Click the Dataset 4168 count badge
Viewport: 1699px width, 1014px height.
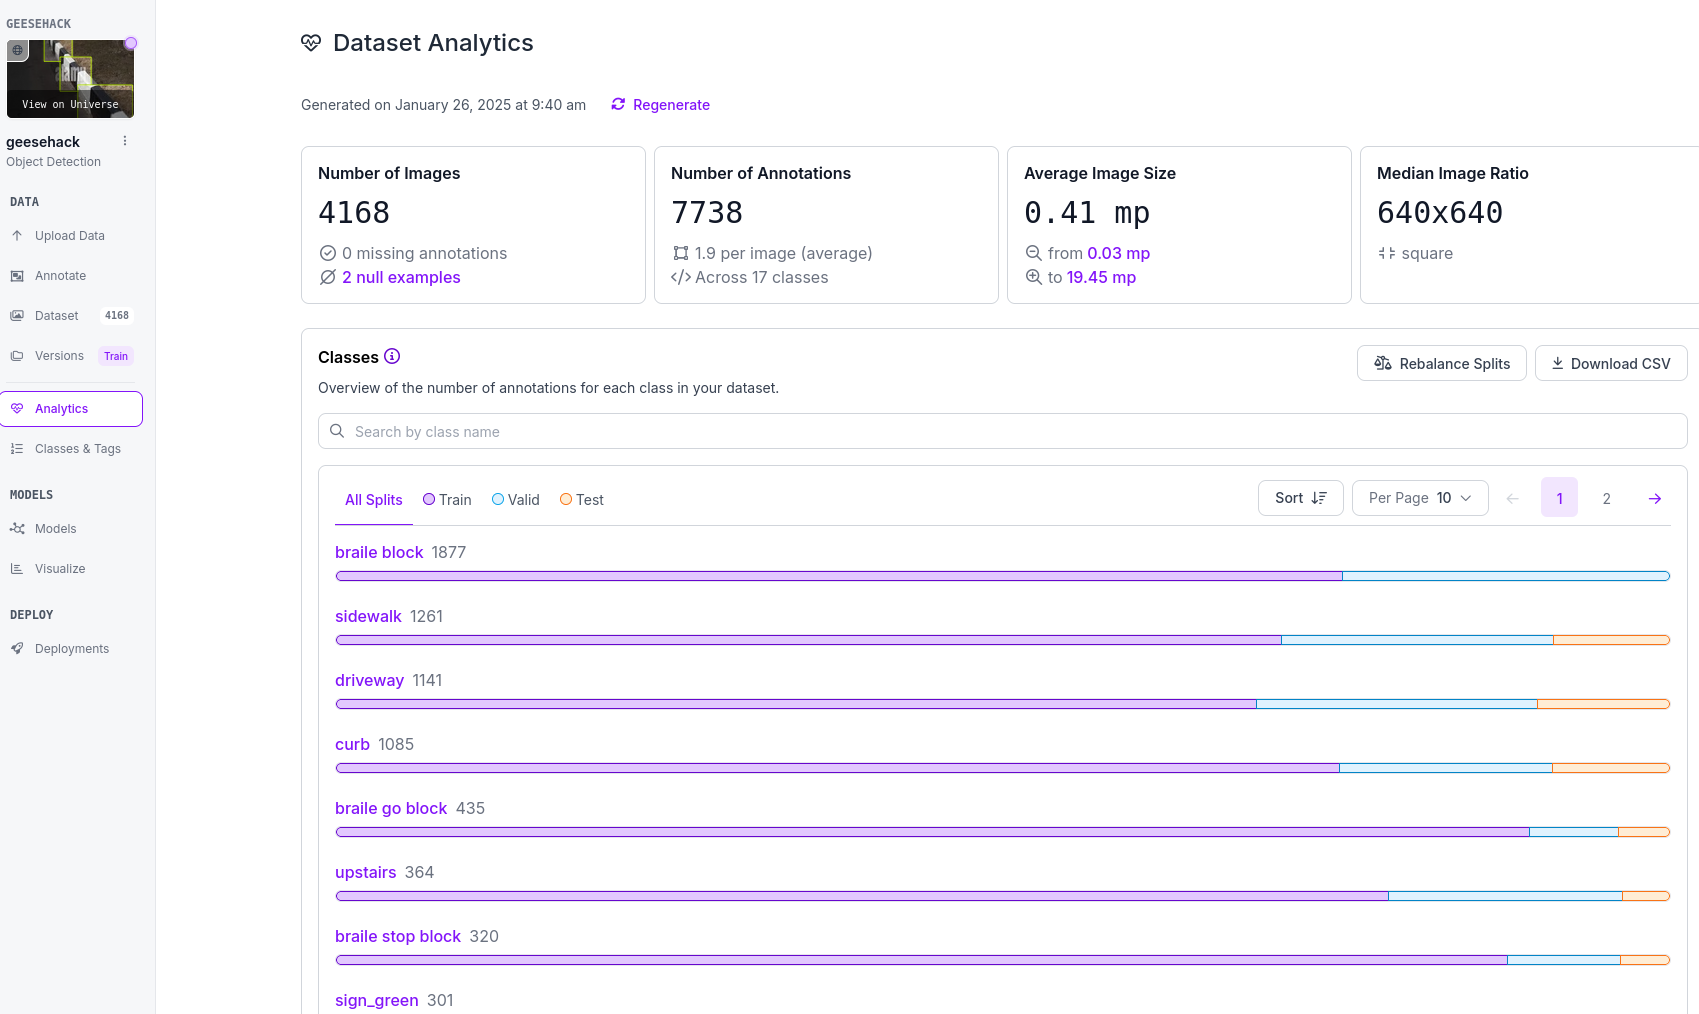click(x=117, y=316)
